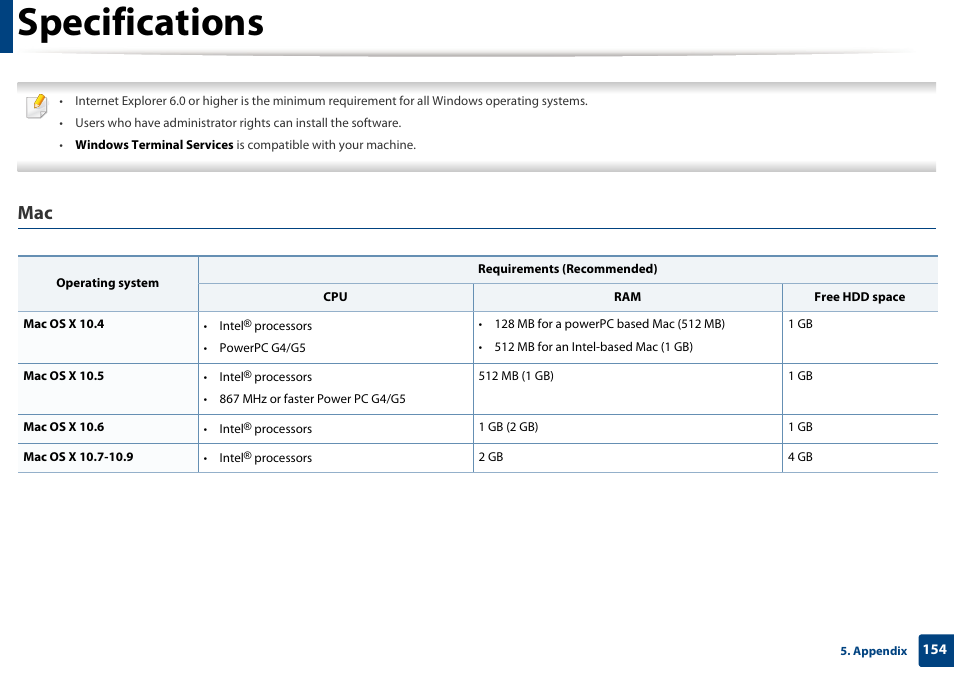954x675 pixels.
Task: Click the note icon beside Internet Explorer bullet
Action: (37, 107)
